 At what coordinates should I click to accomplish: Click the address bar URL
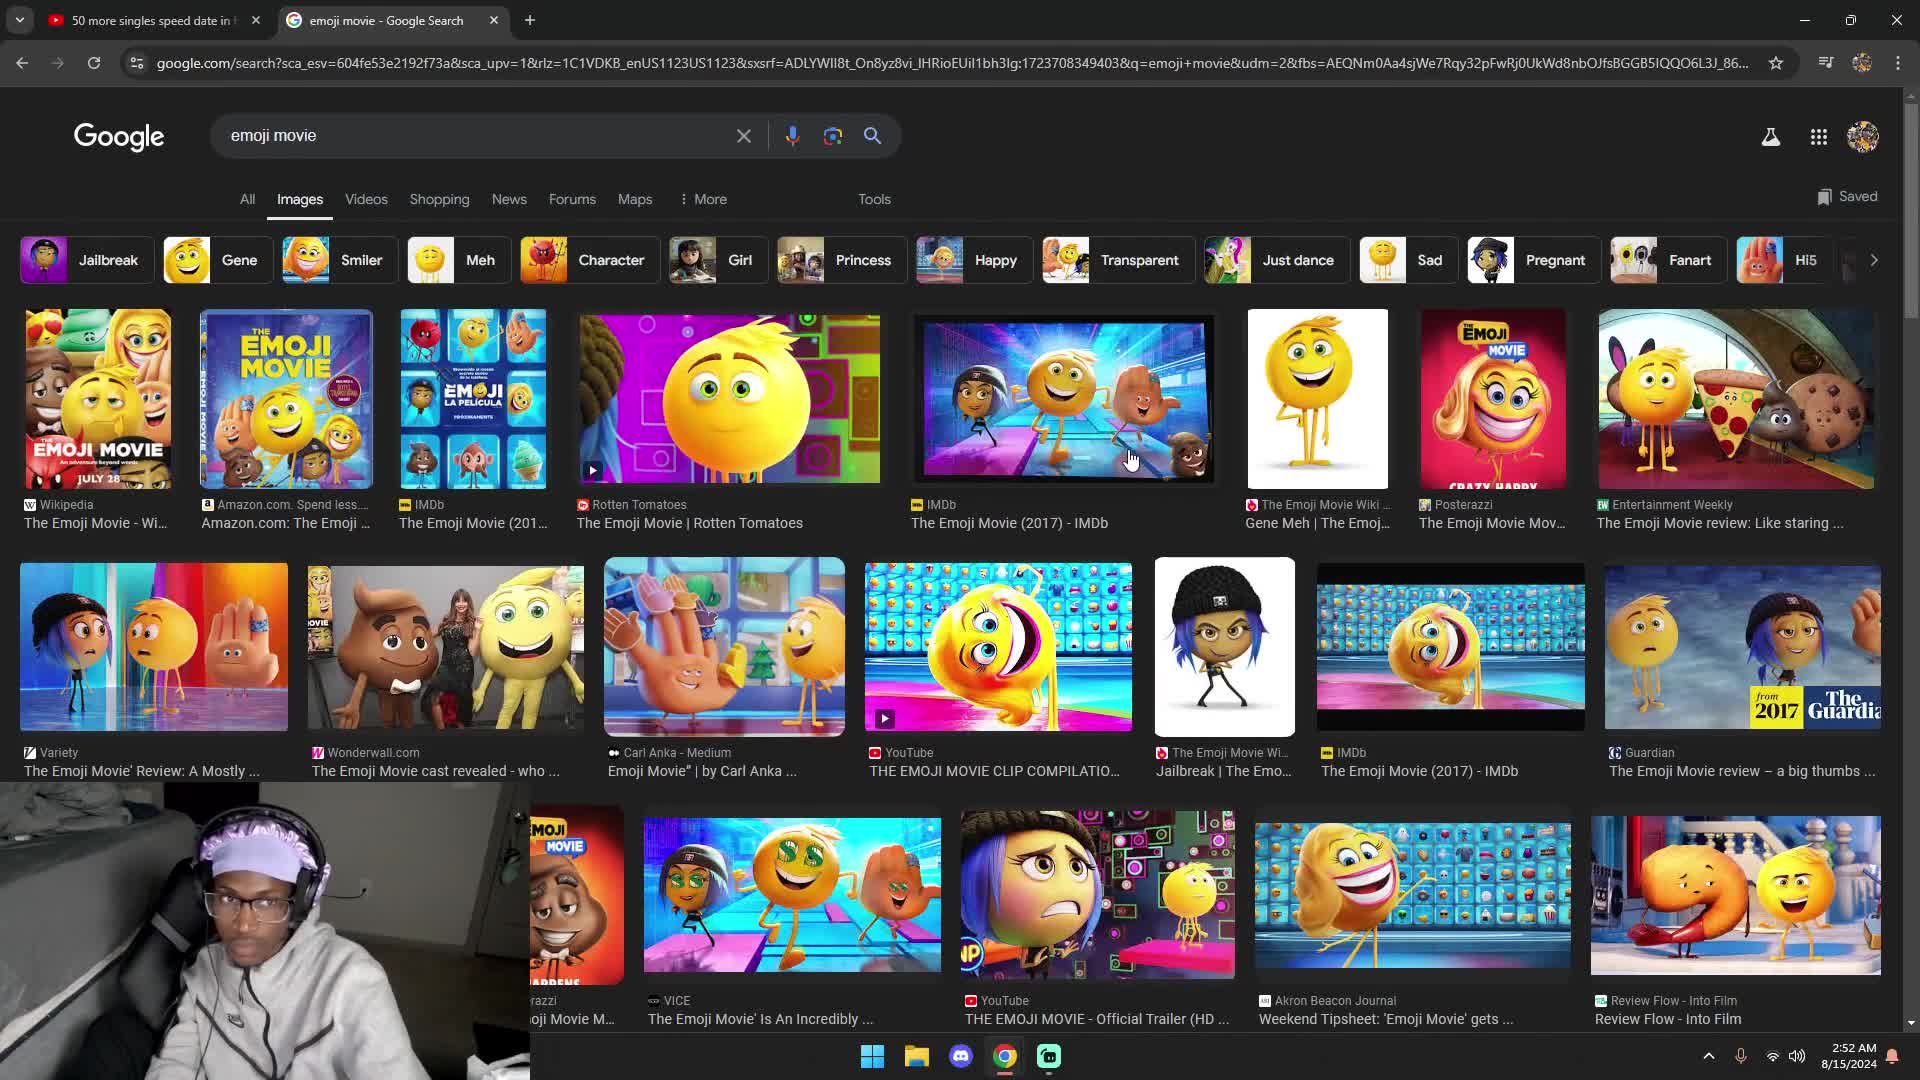pos(952,63)
